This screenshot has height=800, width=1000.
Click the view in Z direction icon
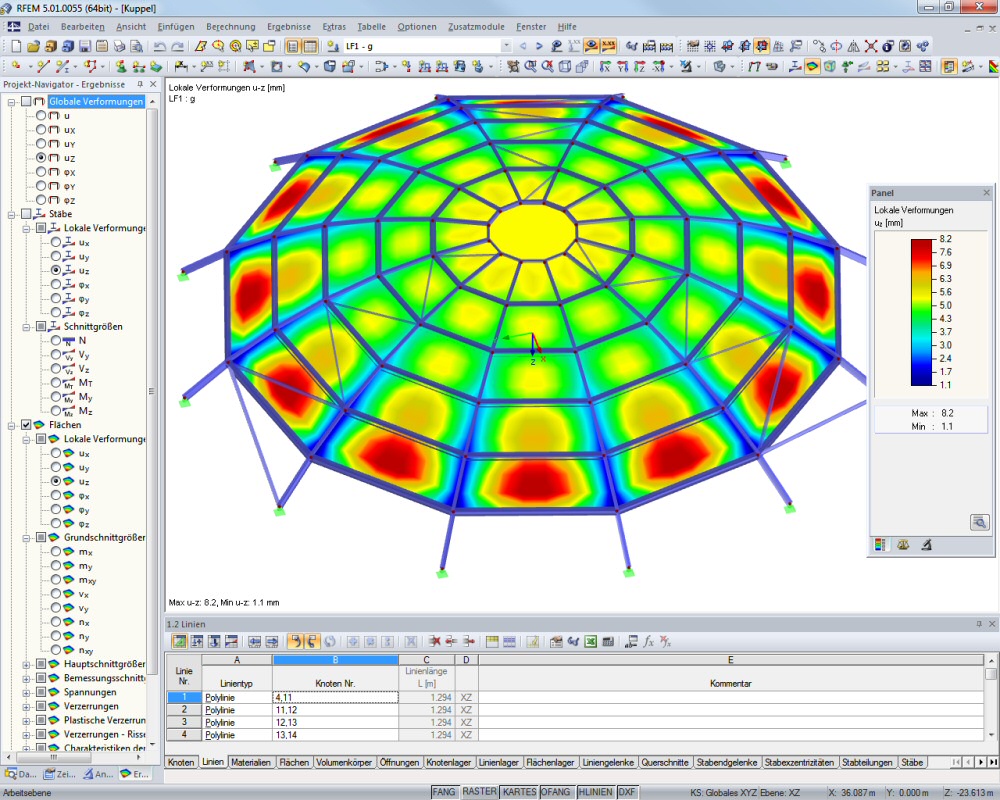tap(640, 66)
